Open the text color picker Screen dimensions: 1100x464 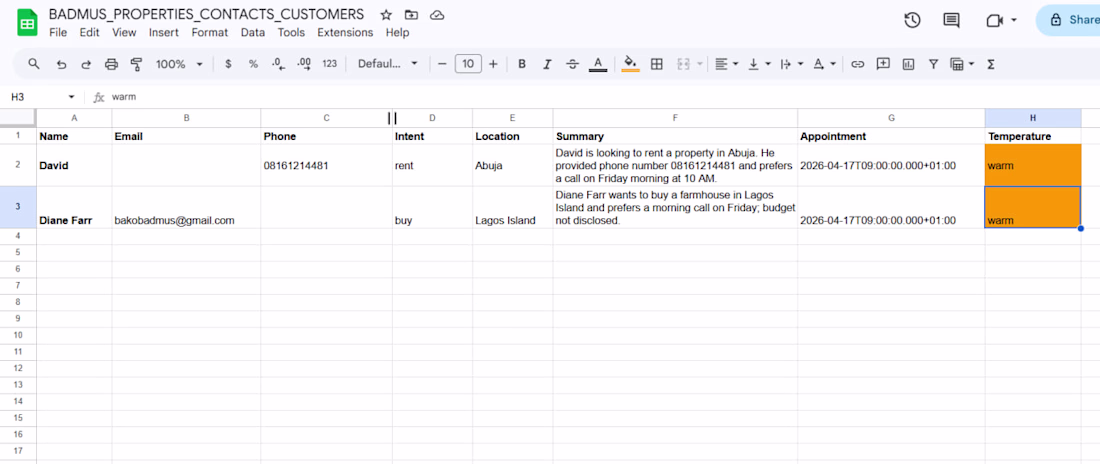tap(598, 64)
